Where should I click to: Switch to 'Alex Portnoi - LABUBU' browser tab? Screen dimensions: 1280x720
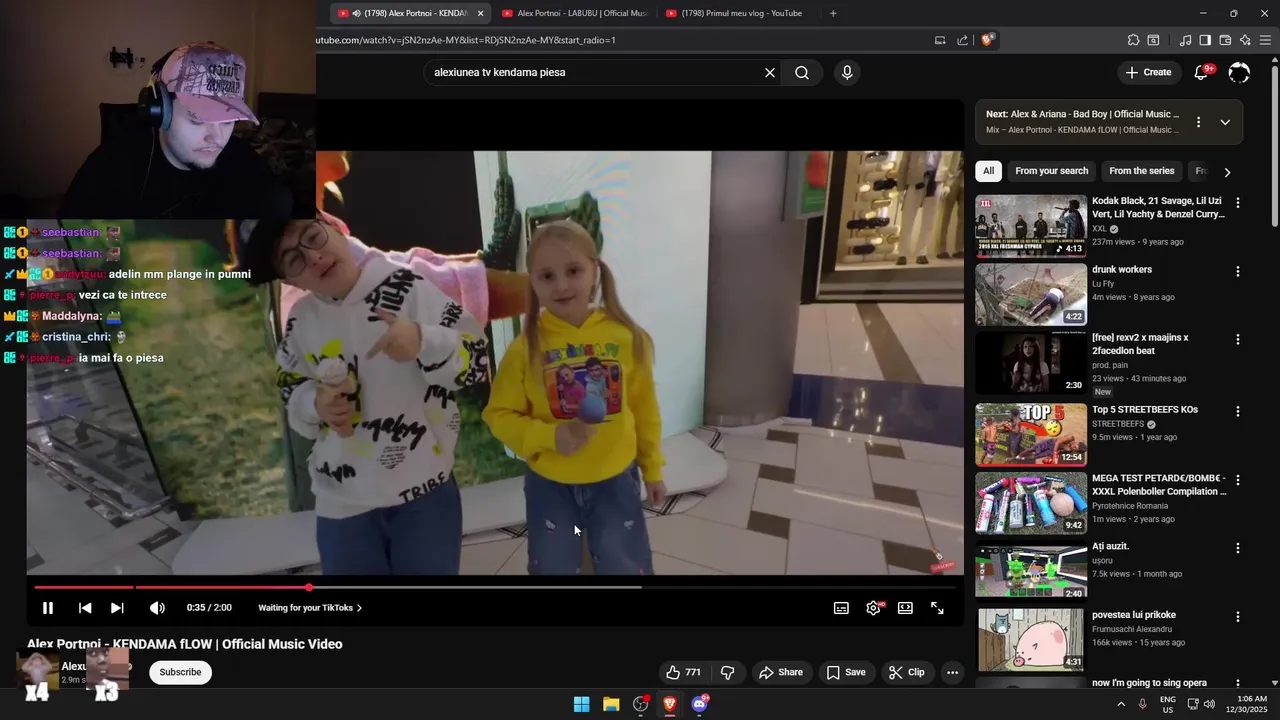(x=574, y=13)
